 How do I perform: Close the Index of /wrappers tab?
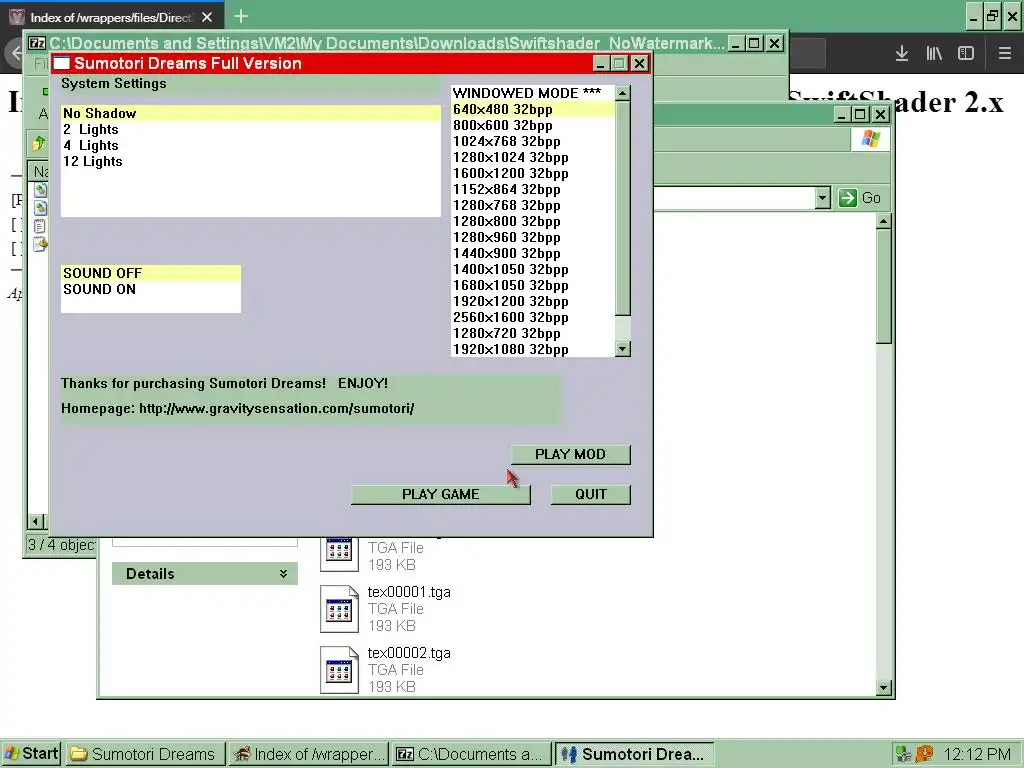(x=207, y=17)
